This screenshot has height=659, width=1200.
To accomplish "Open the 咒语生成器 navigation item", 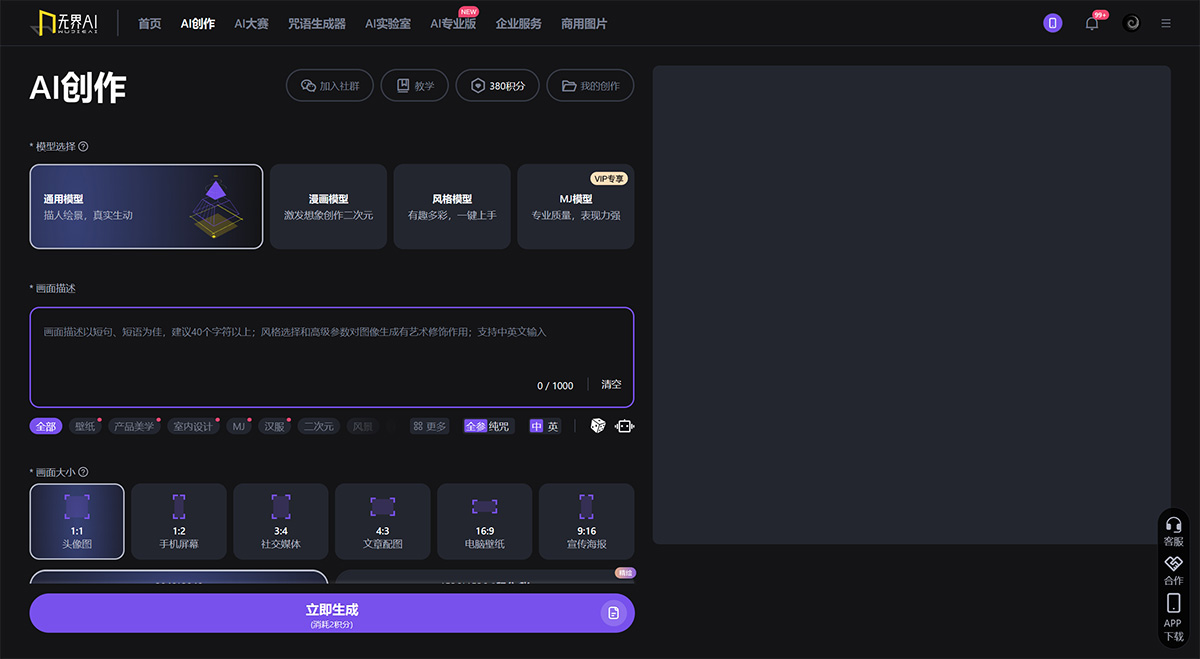I will pos(315,23).
